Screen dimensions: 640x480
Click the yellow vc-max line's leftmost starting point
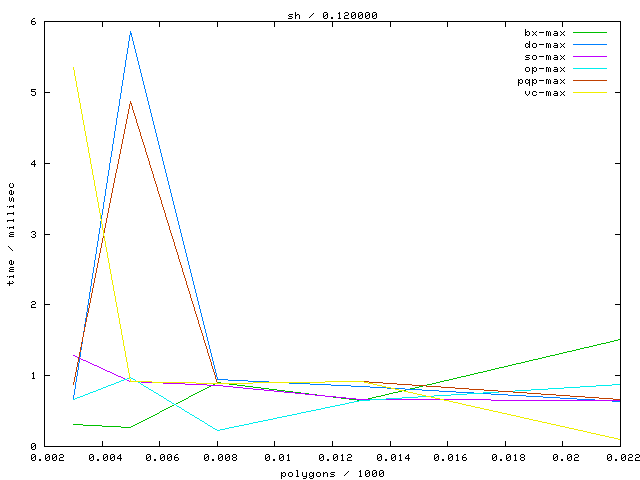point(74,67)
